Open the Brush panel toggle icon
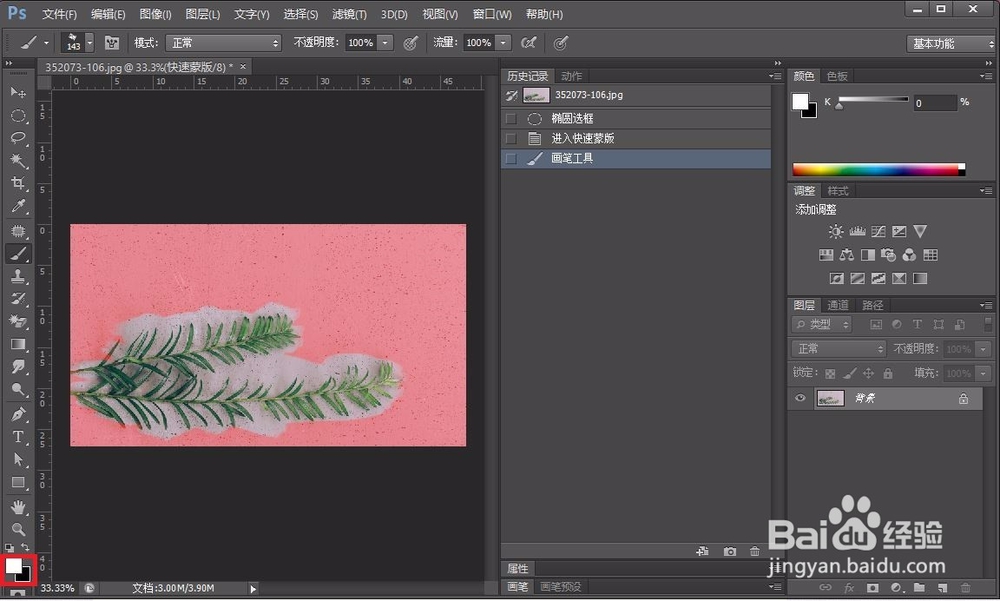Viewport: 1000px width, 601px height. tap(112, 43)
